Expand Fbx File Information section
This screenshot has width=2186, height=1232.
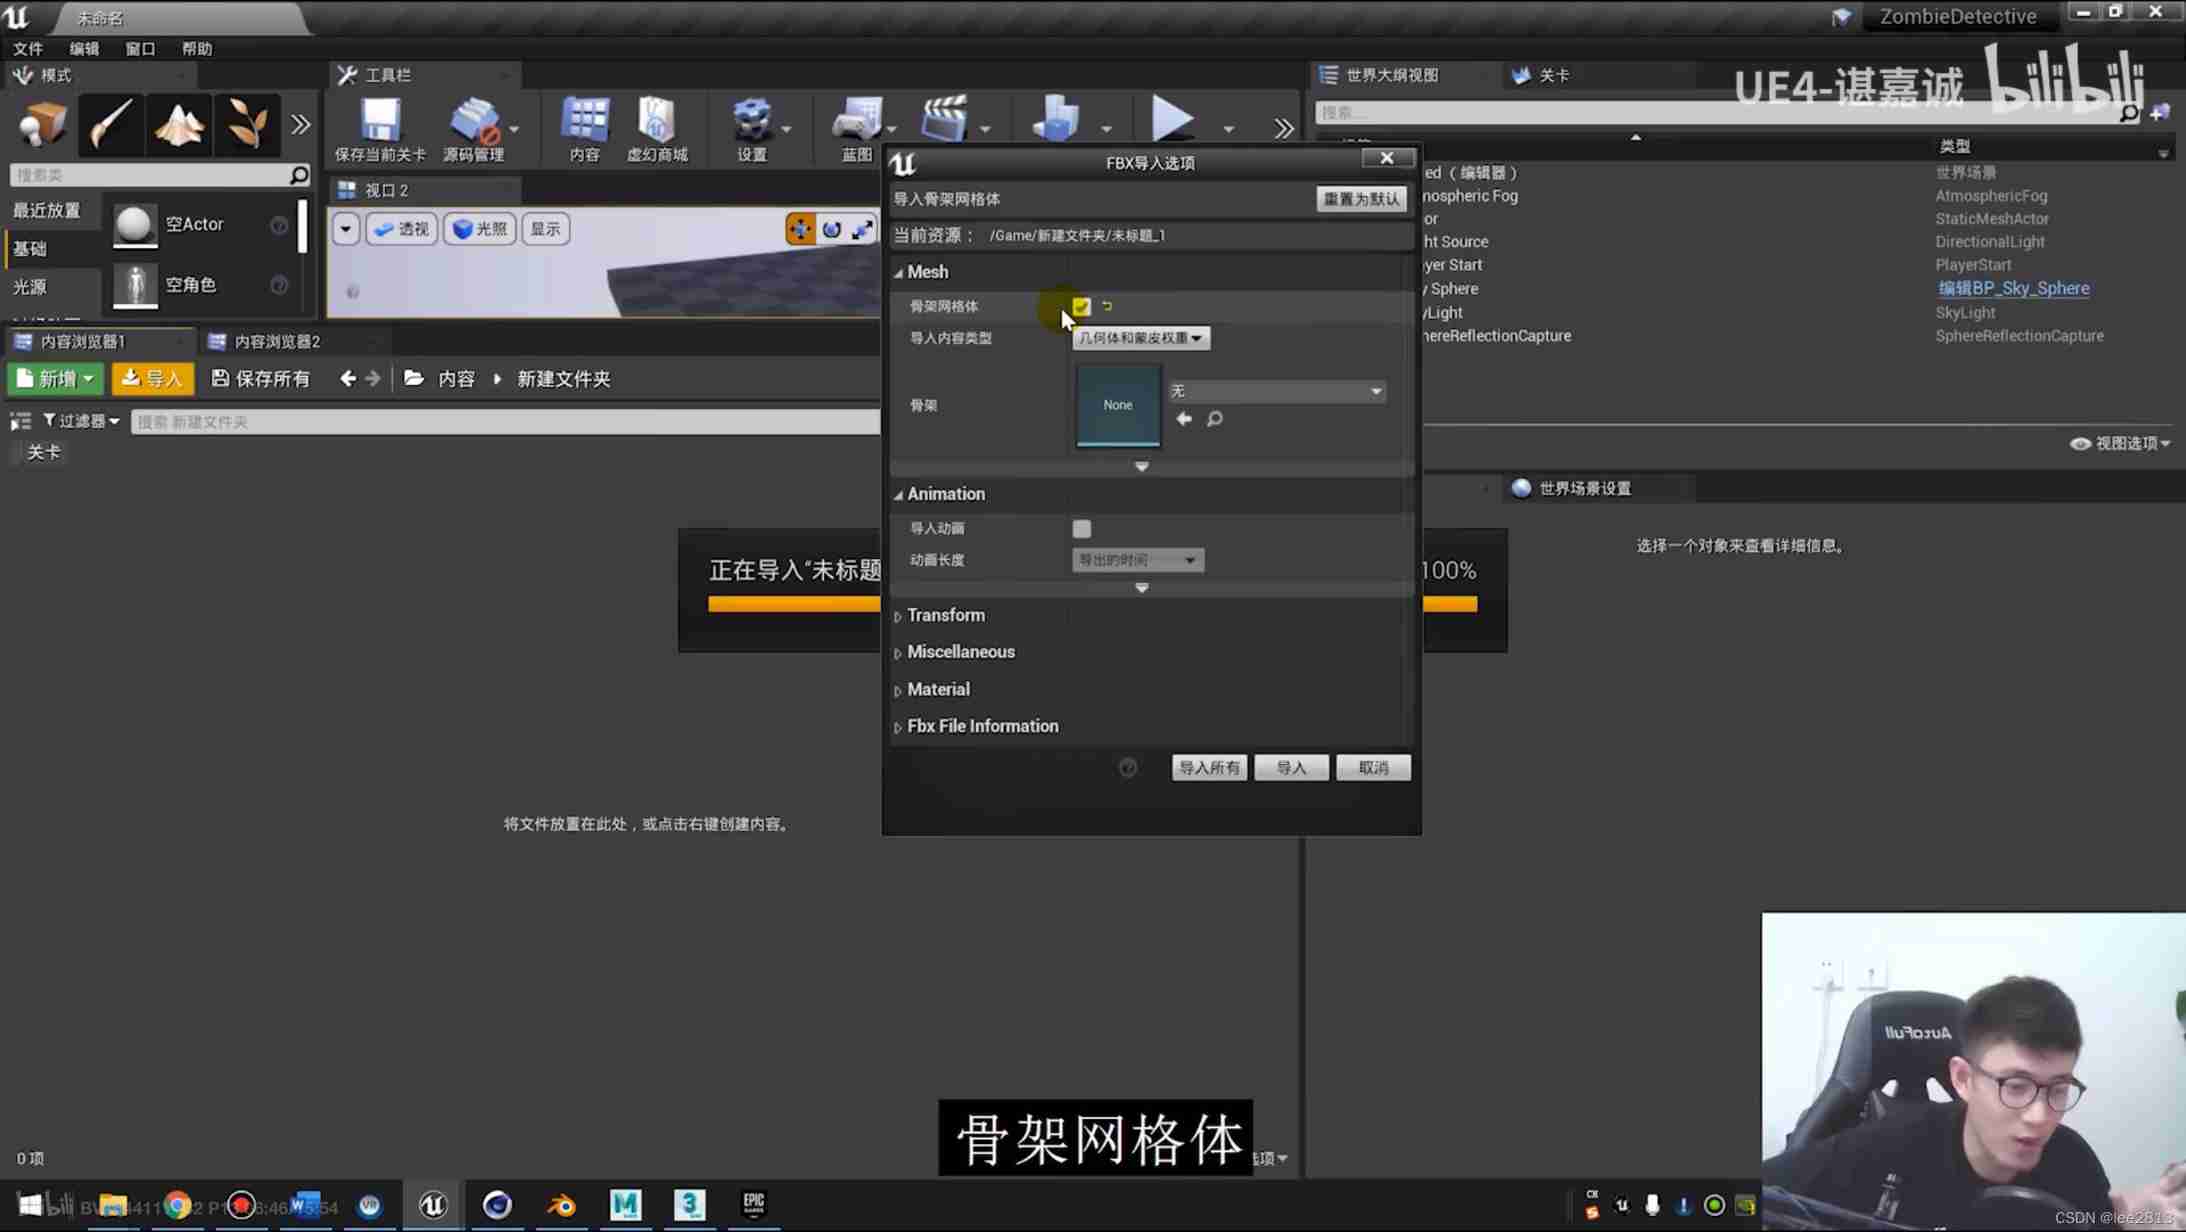898,727
